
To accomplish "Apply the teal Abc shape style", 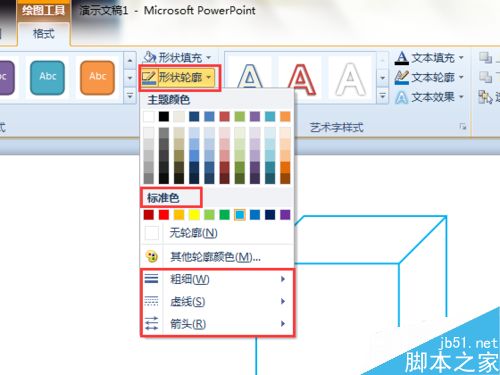I will pyautogui.click(x=47, y=77).
